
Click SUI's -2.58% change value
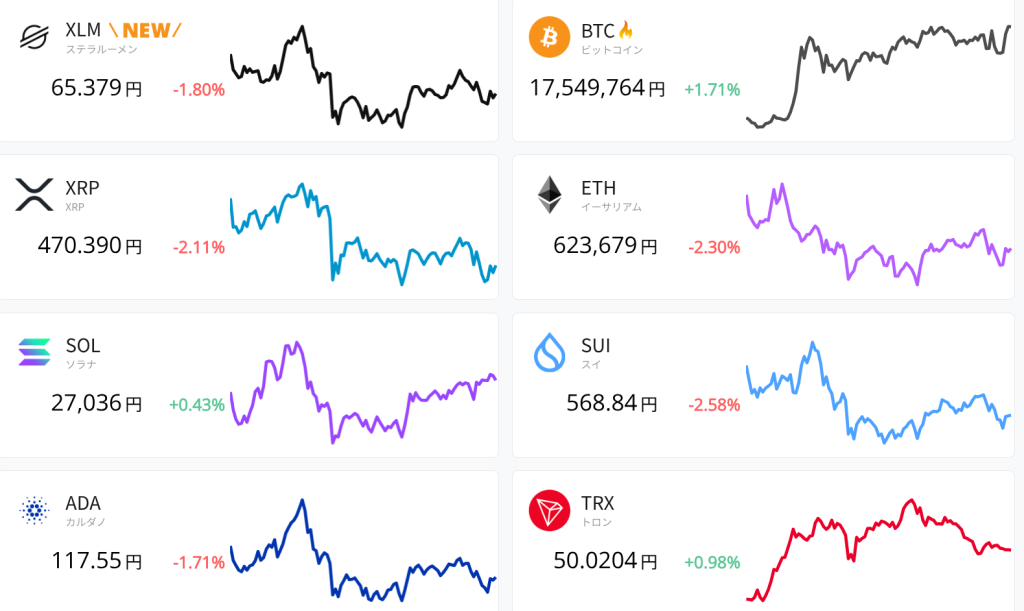714,405
